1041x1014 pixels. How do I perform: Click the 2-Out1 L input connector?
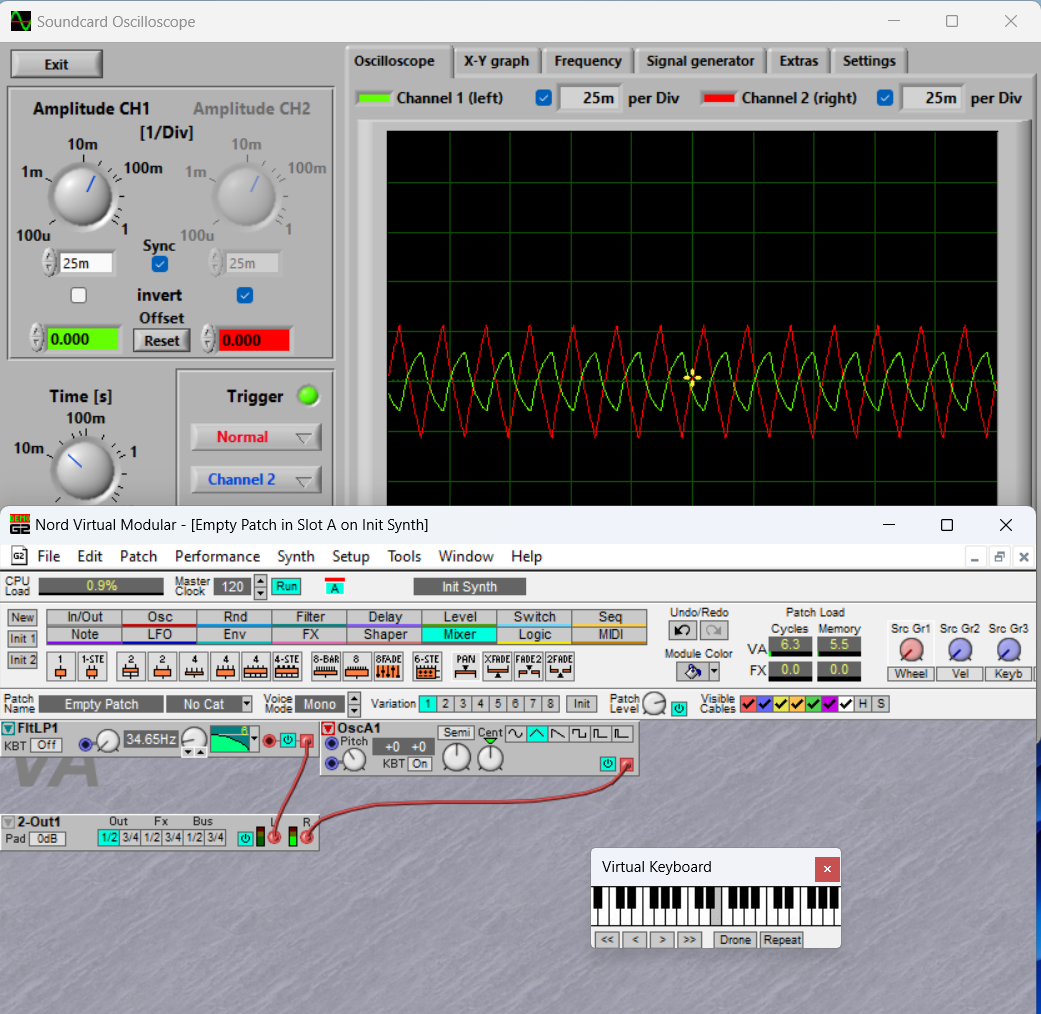(274, 837)
